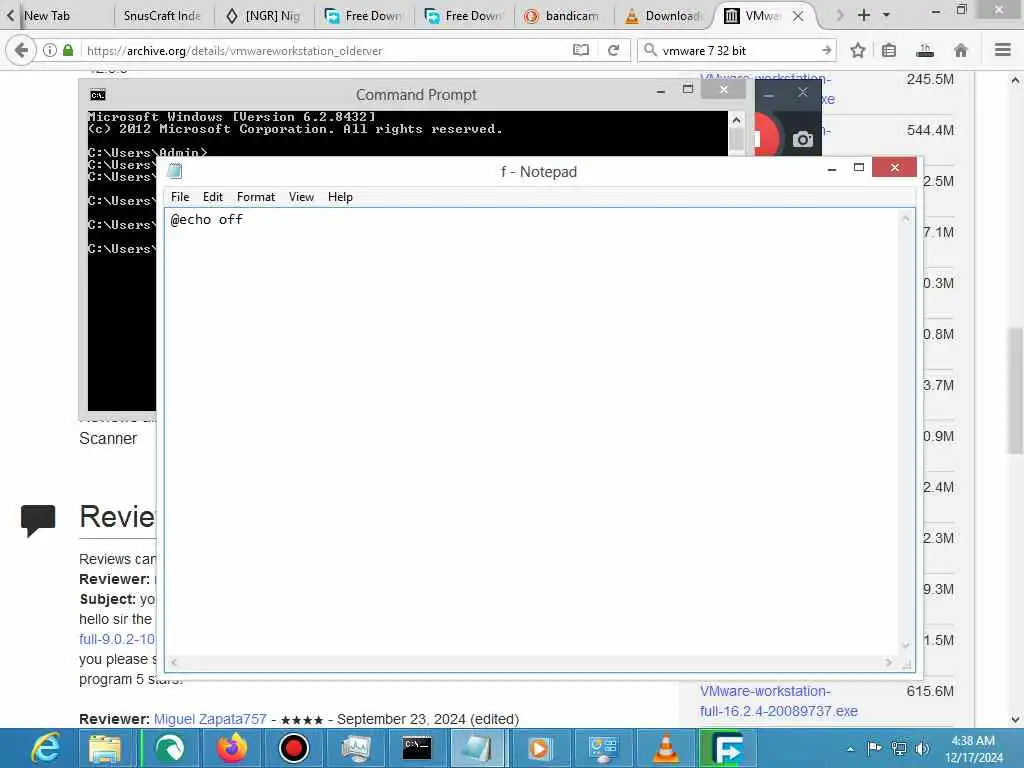Open the Notepad Format menu
The image size is (1024, 768).
[x=255, y=197]
